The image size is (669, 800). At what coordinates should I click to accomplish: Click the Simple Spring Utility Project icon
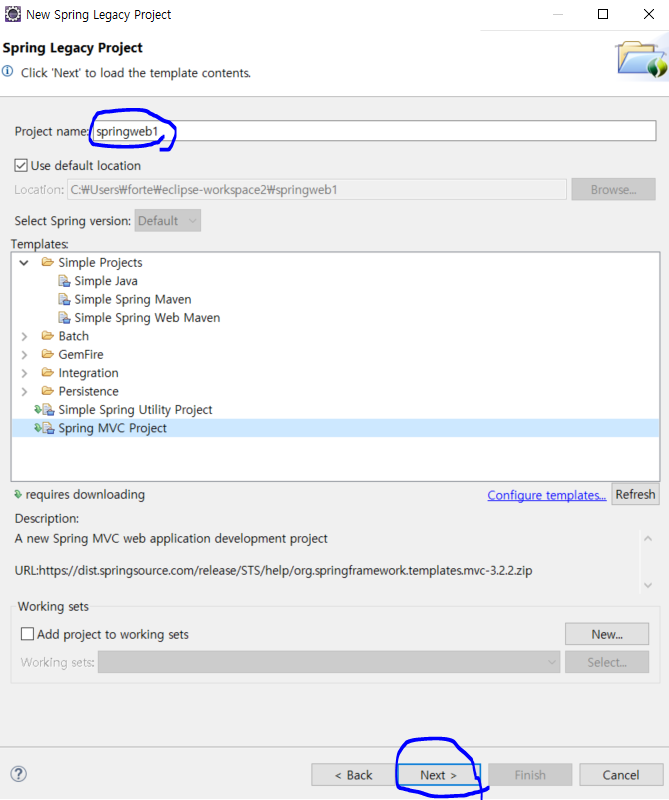point(44,410)
